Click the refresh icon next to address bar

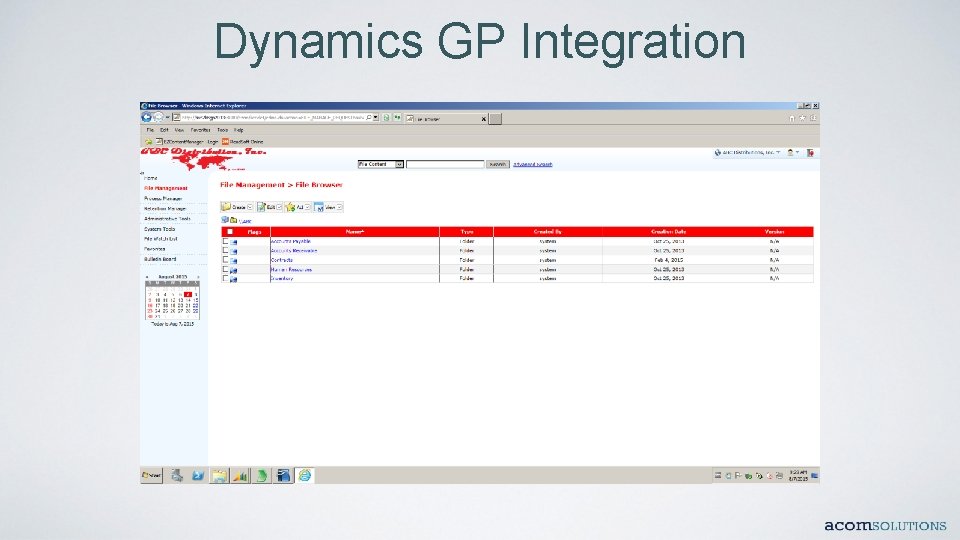386,118
